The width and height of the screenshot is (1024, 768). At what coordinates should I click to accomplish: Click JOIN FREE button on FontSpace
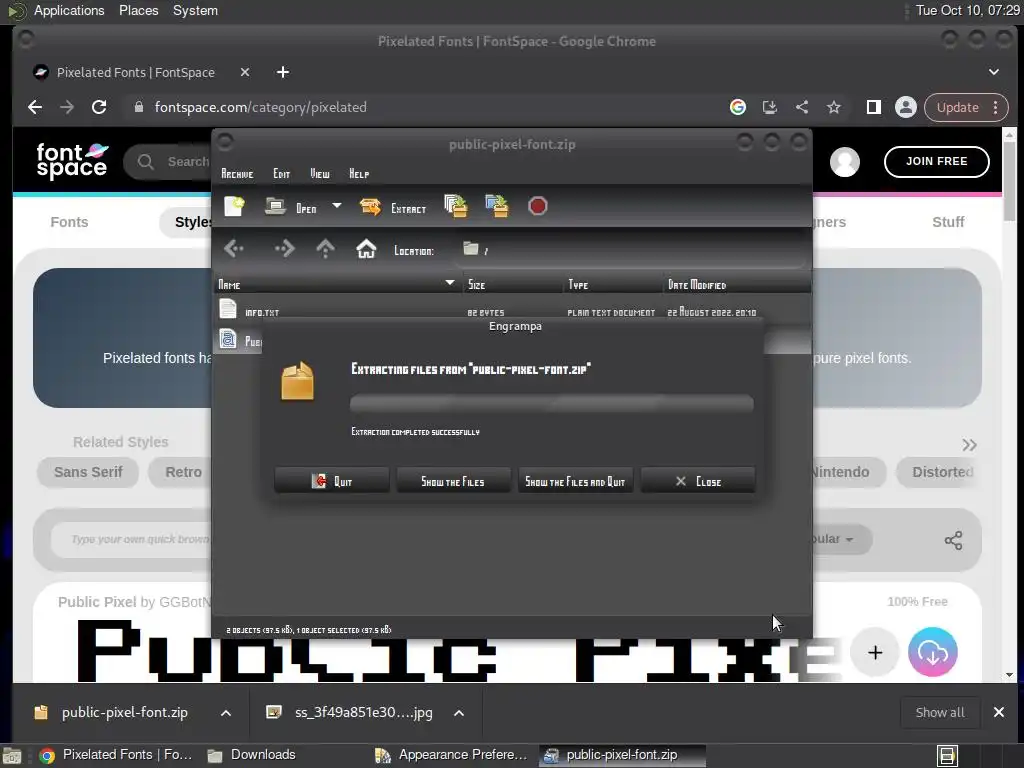pyautogui.click(x=936, y=161)
